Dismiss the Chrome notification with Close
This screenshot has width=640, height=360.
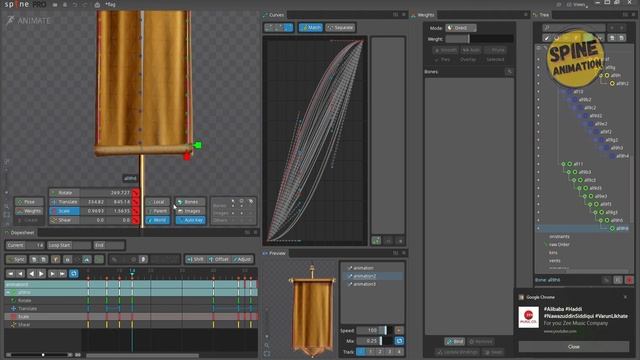[573, 347]
